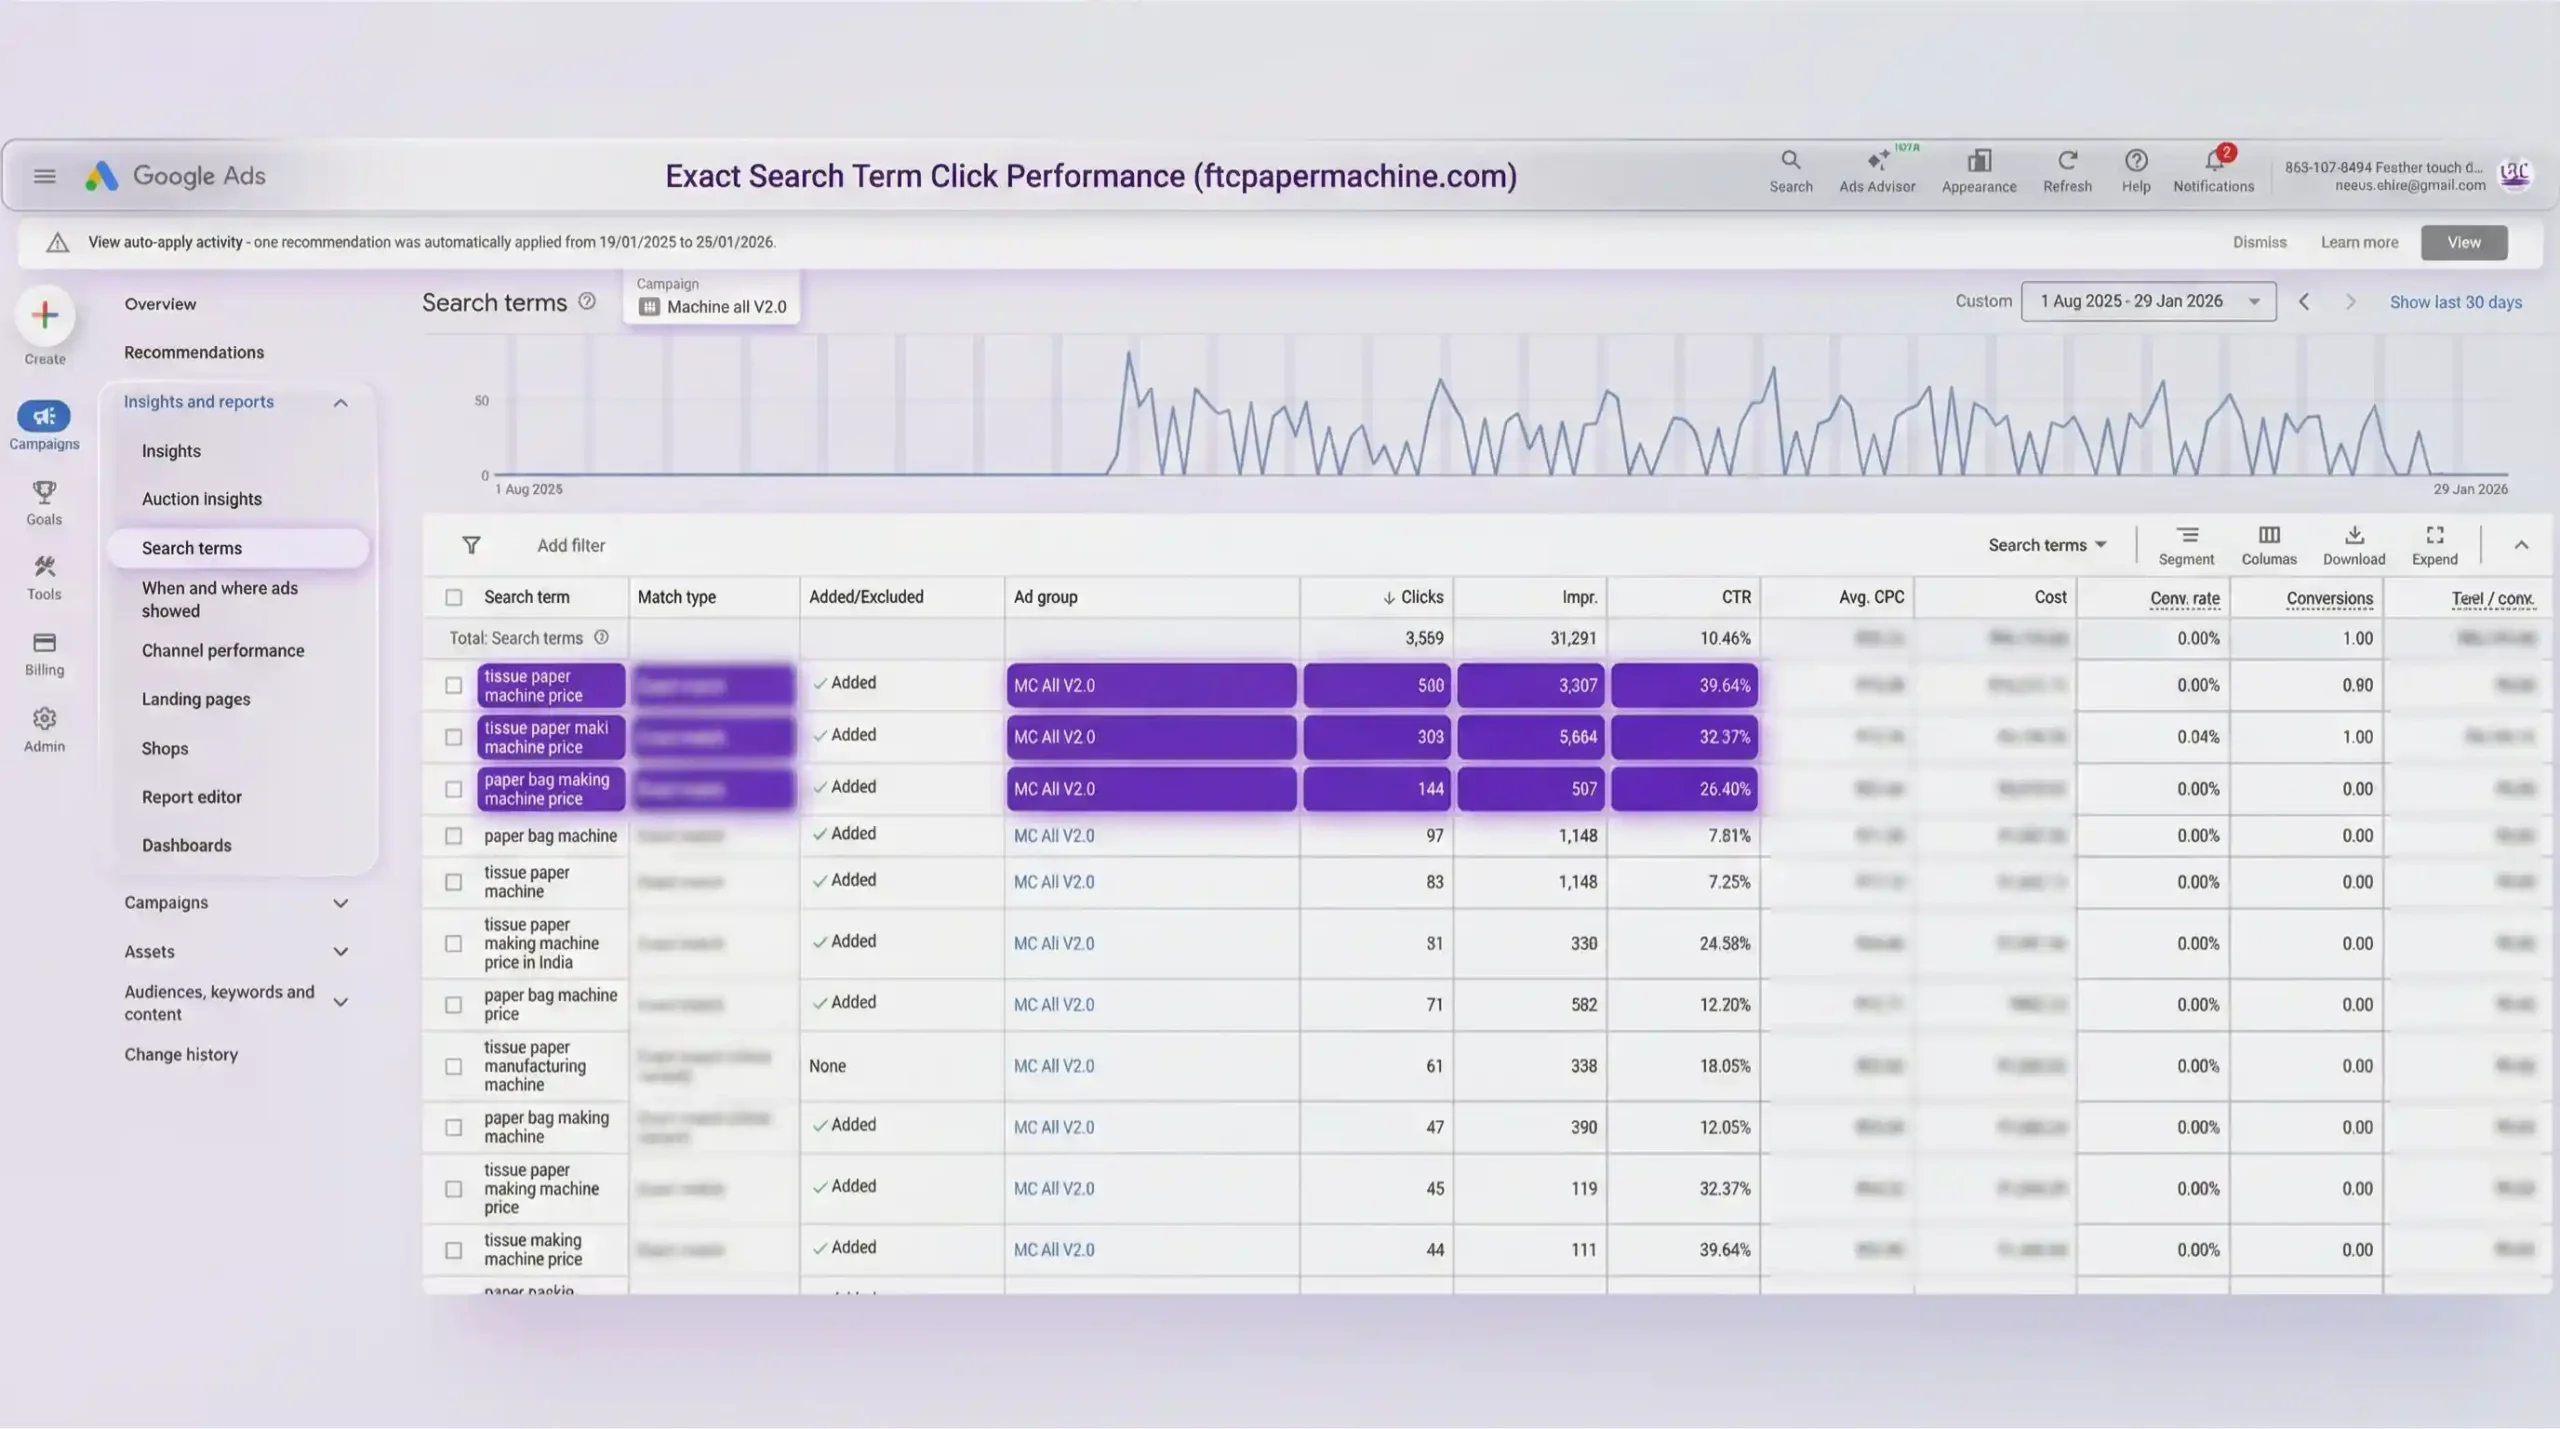
Task: Open Channel performance from the sidebar
Action: (223, 650)
